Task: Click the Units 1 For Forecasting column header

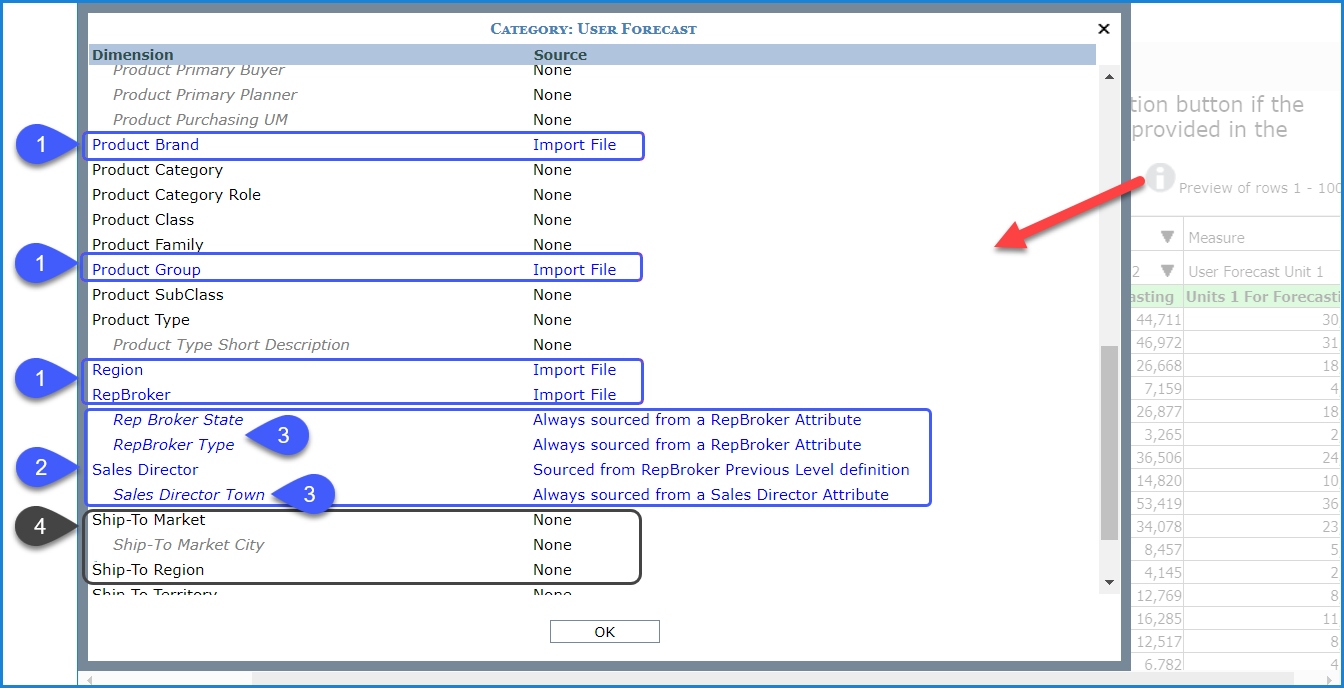Action: pyautogui.click(x=1262, y=297)
